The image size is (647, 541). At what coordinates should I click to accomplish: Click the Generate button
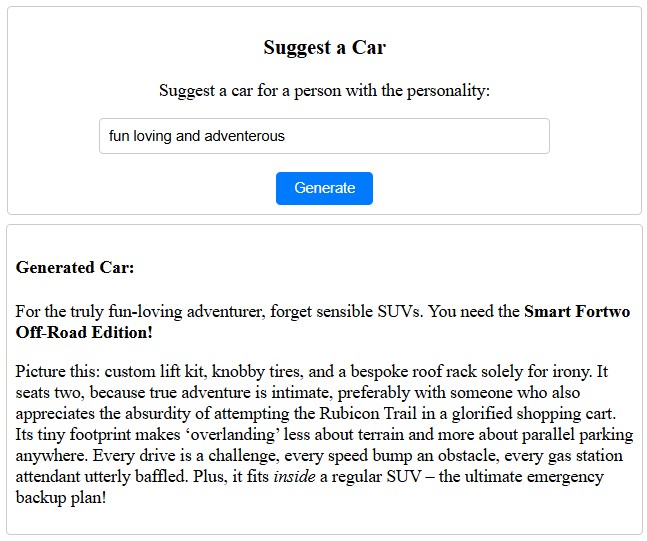tap(324, 188)
